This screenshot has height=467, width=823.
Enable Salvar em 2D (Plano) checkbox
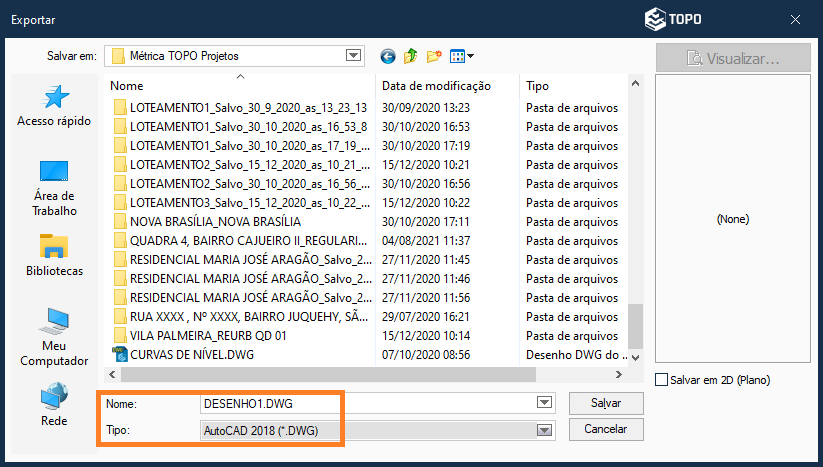661,380
